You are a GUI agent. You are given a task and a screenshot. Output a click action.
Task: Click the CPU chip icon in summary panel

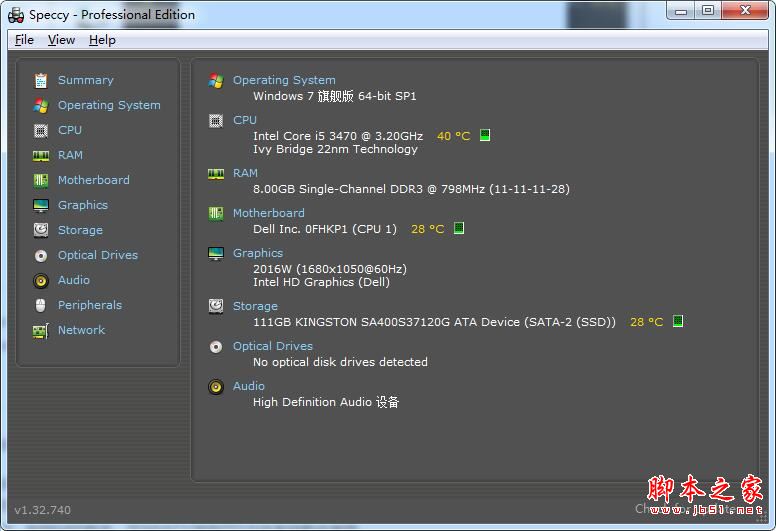[x=216, y=120]
